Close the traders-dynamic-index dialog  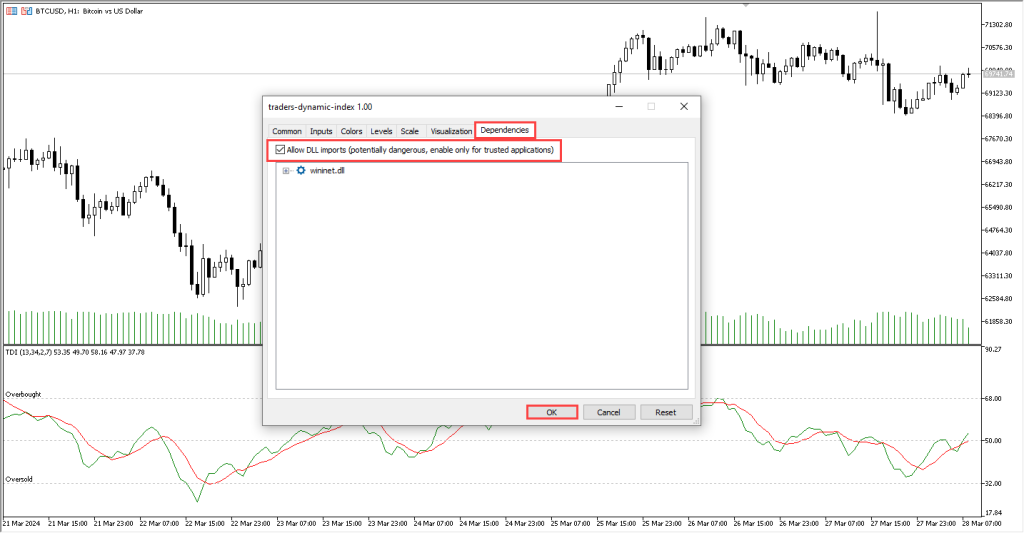coord(684,106)
